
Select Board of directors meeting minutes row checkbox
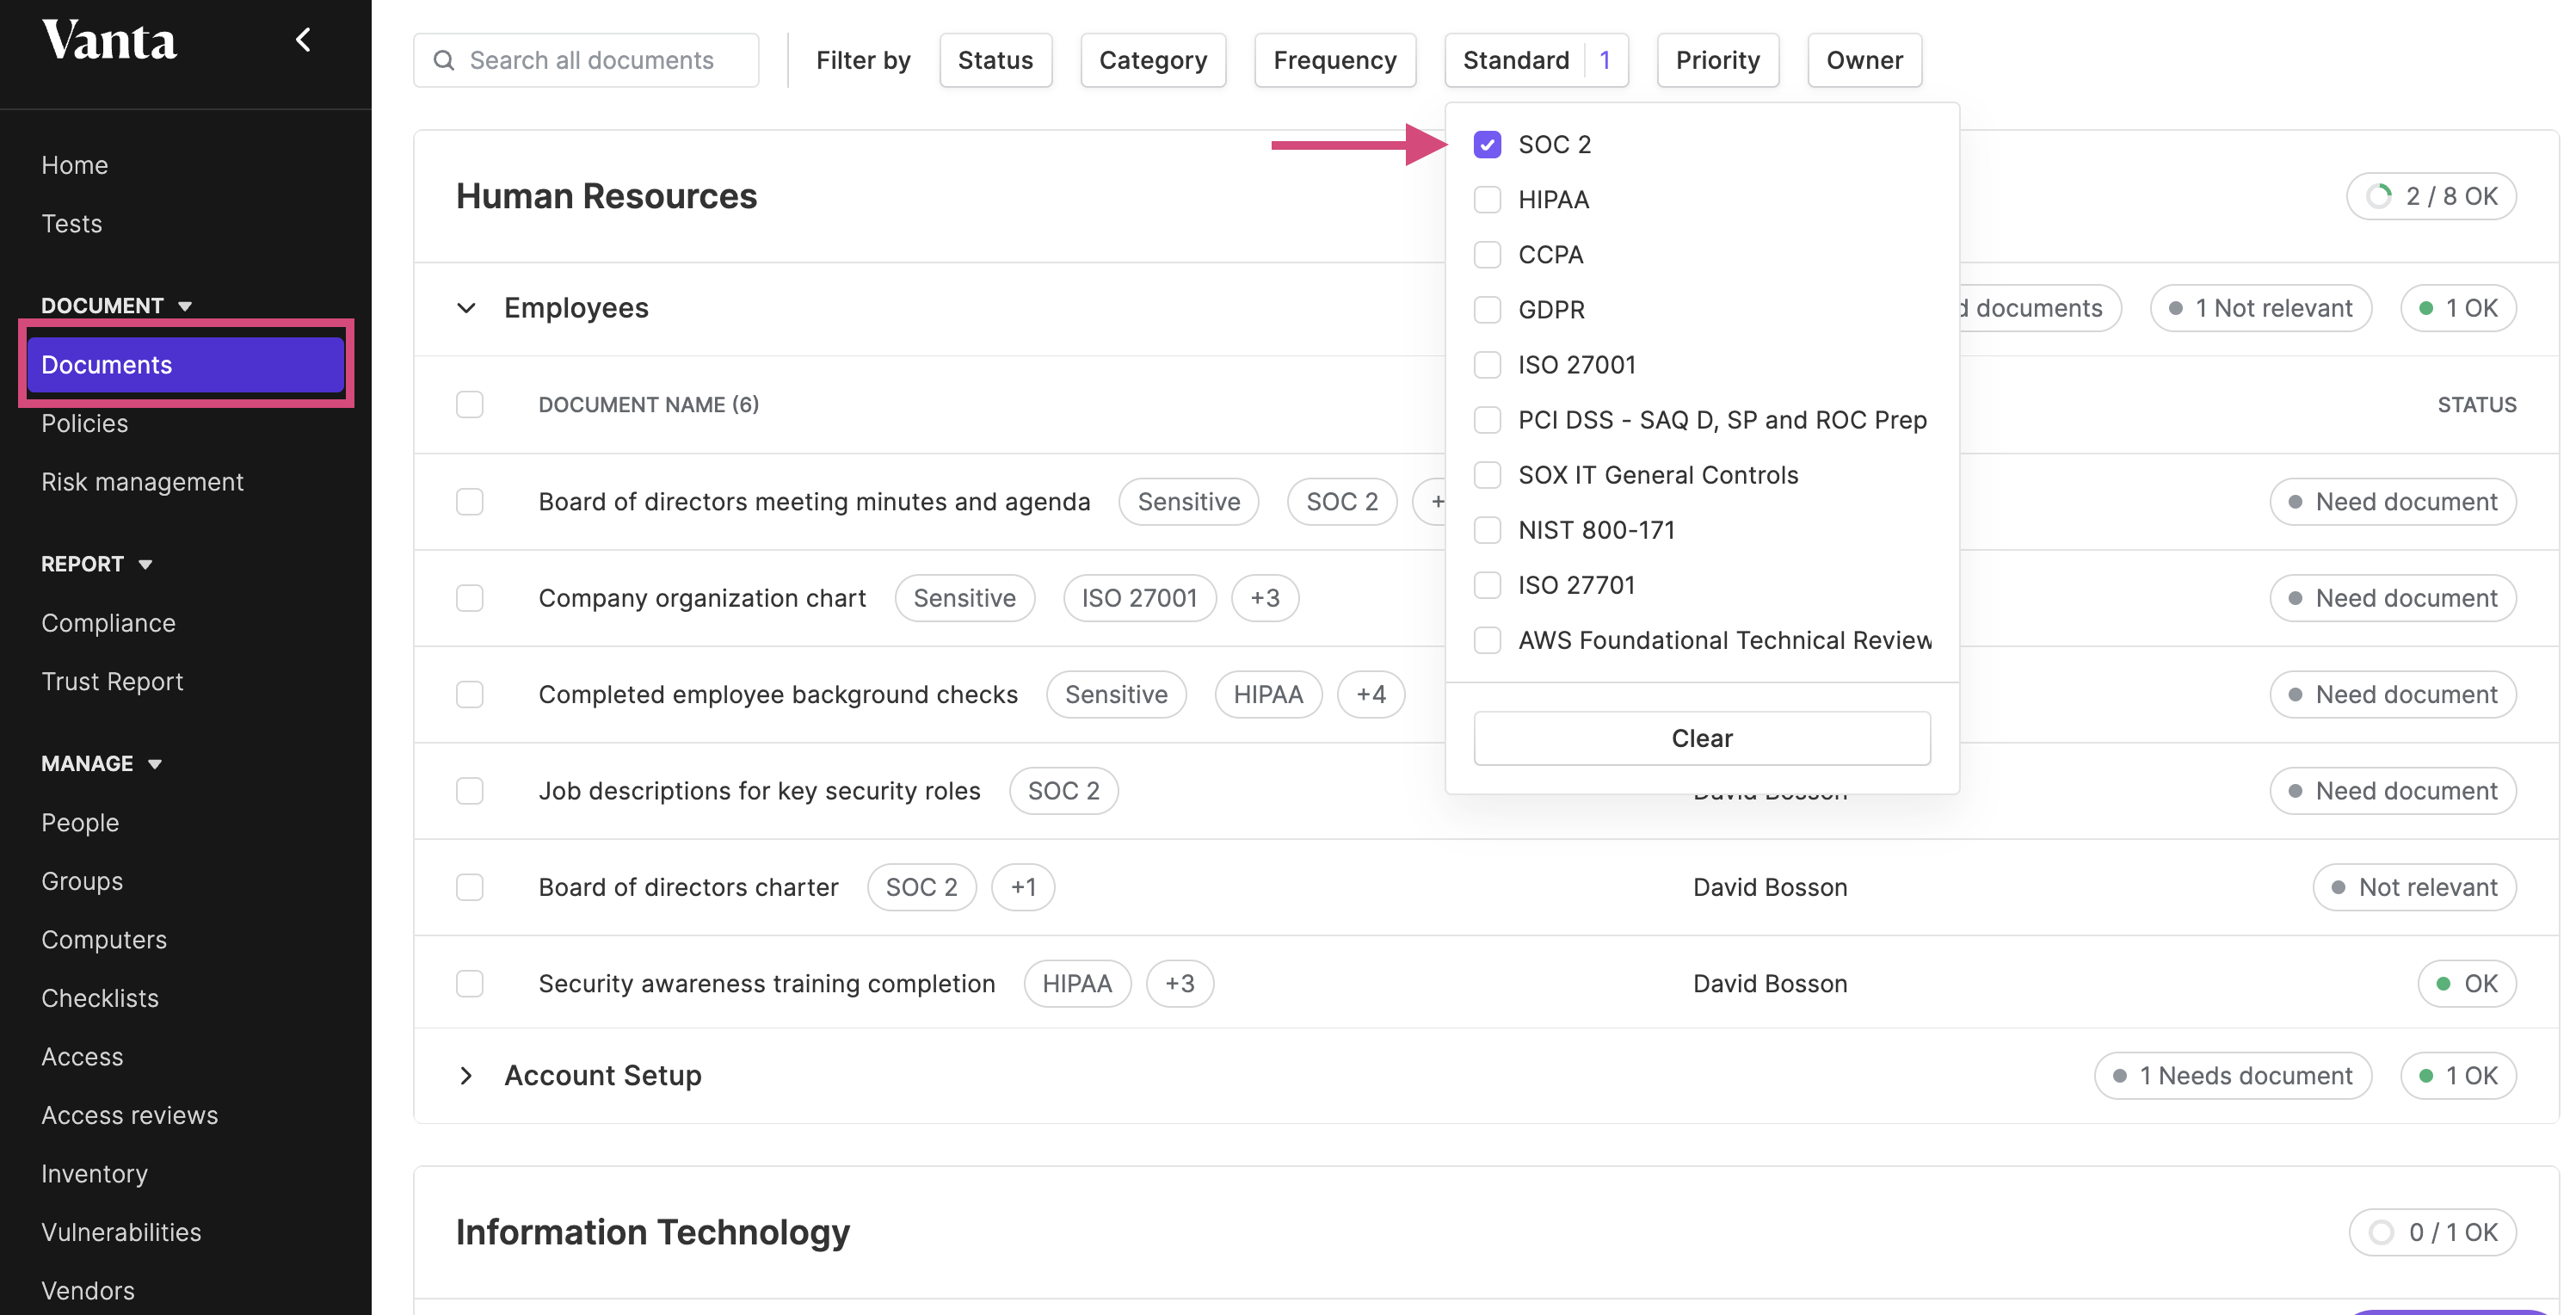tap(469, 501)
